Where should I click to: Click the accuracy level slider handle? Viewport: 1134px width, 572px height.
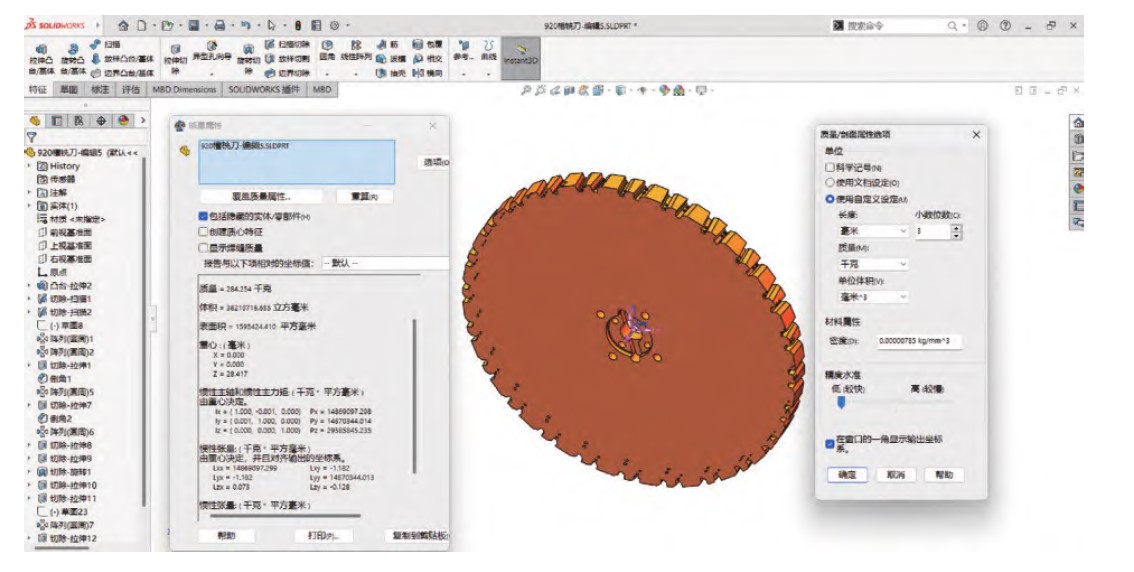click(841, 402)
